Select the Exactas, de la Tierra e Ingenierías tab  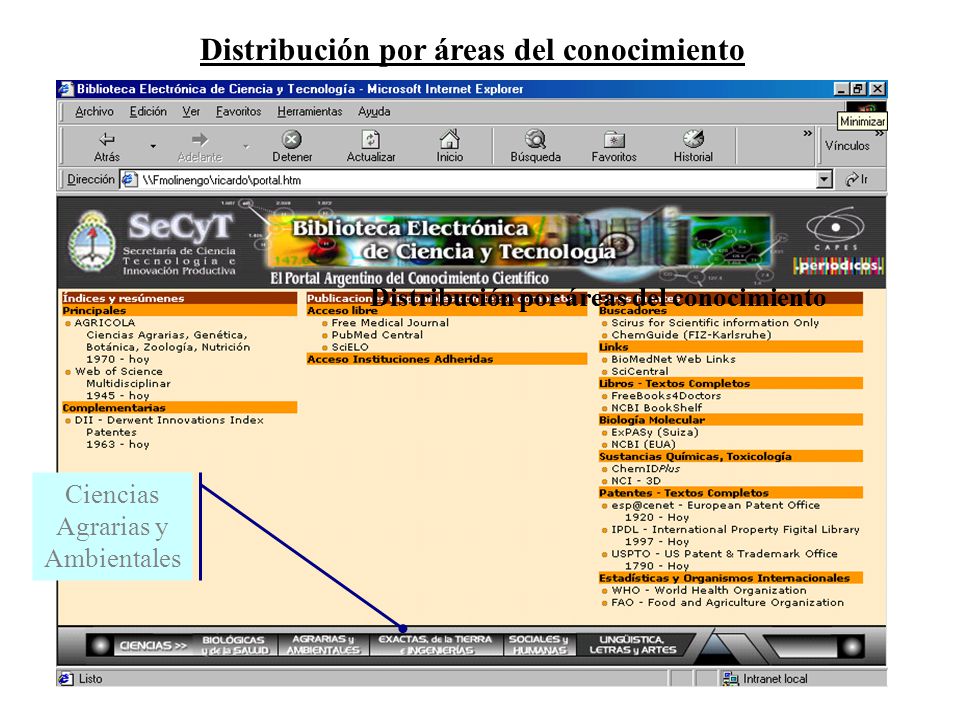(x=435, y=645)
